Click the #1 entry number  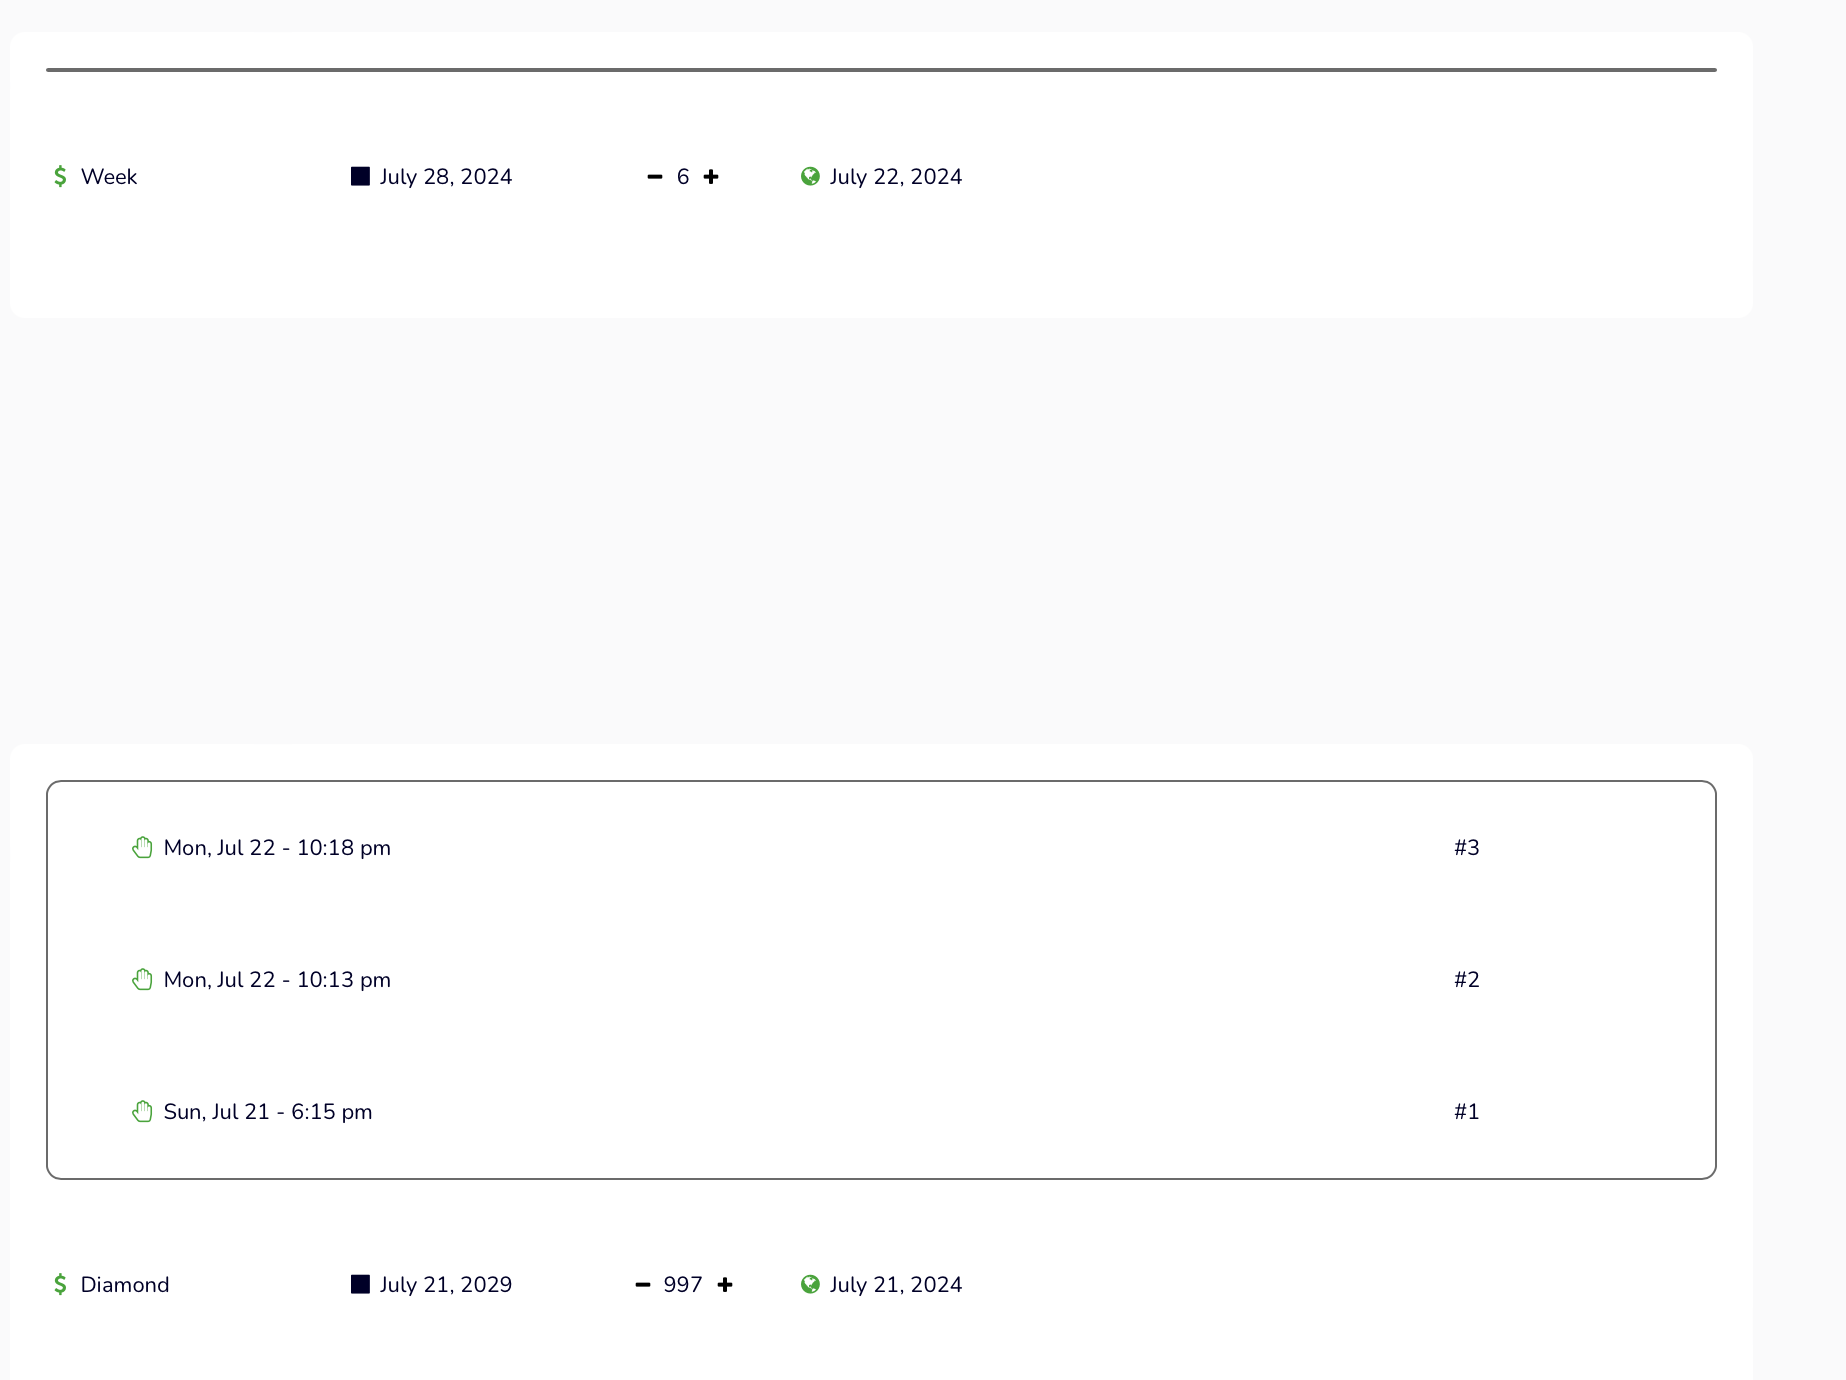1466,1112
